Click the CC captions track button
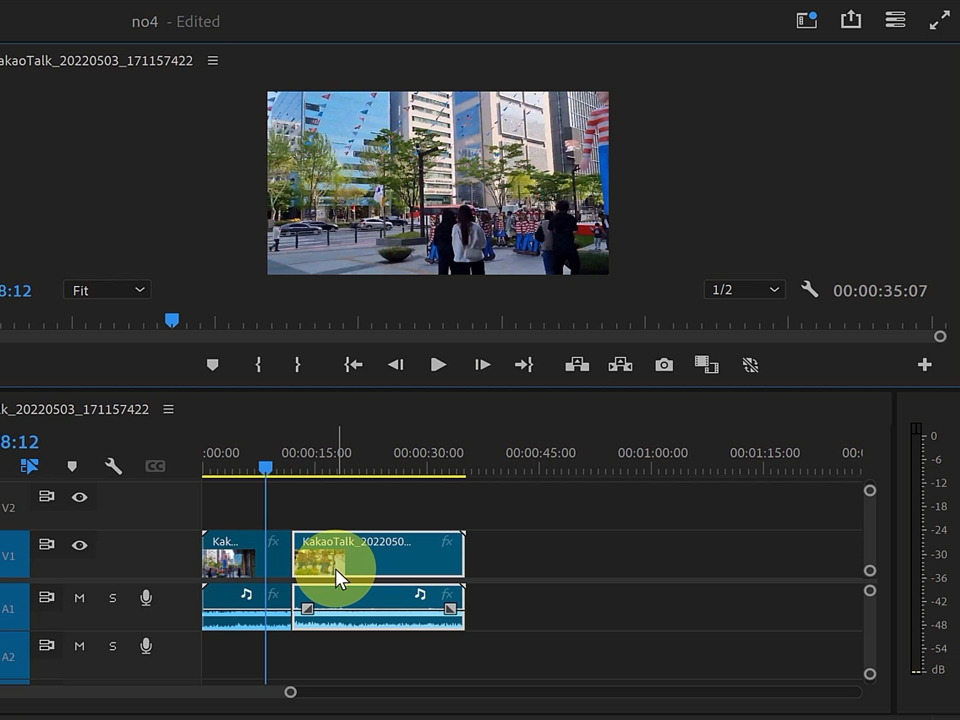Image resolution: width=960 pixels, height=720 pixels. coord(156,467)
